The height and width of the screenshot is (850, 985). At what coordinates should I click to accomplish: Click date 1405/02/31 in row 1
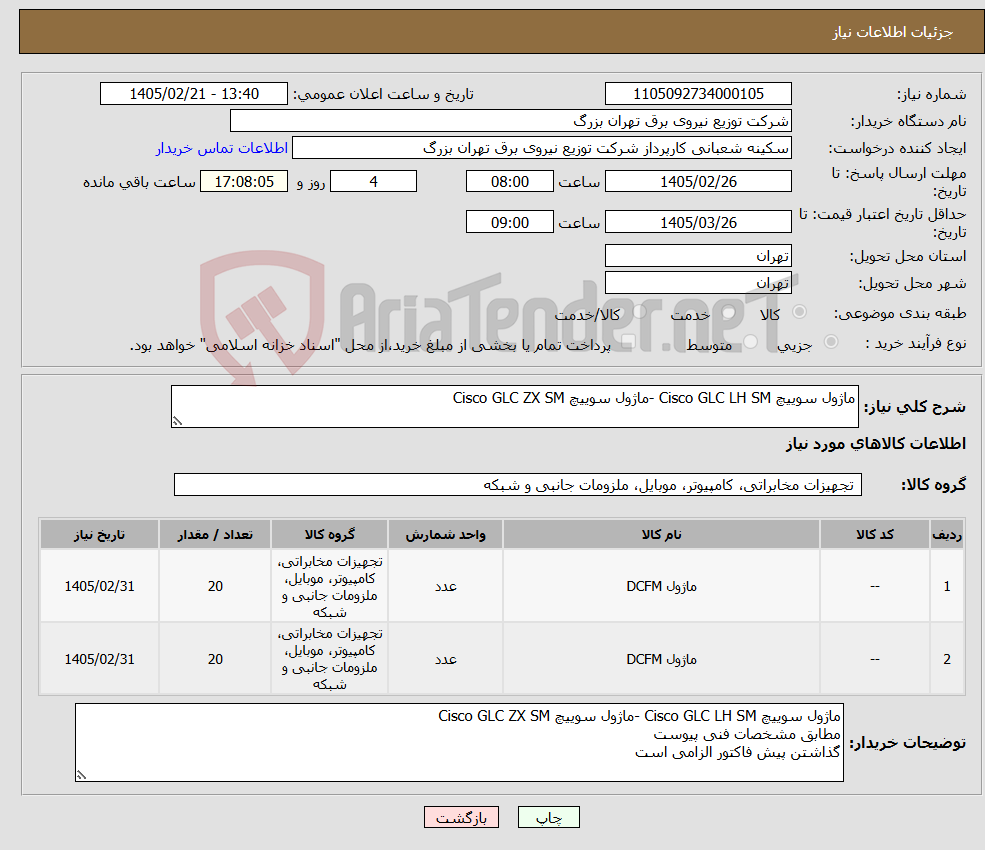pos(99,586)
